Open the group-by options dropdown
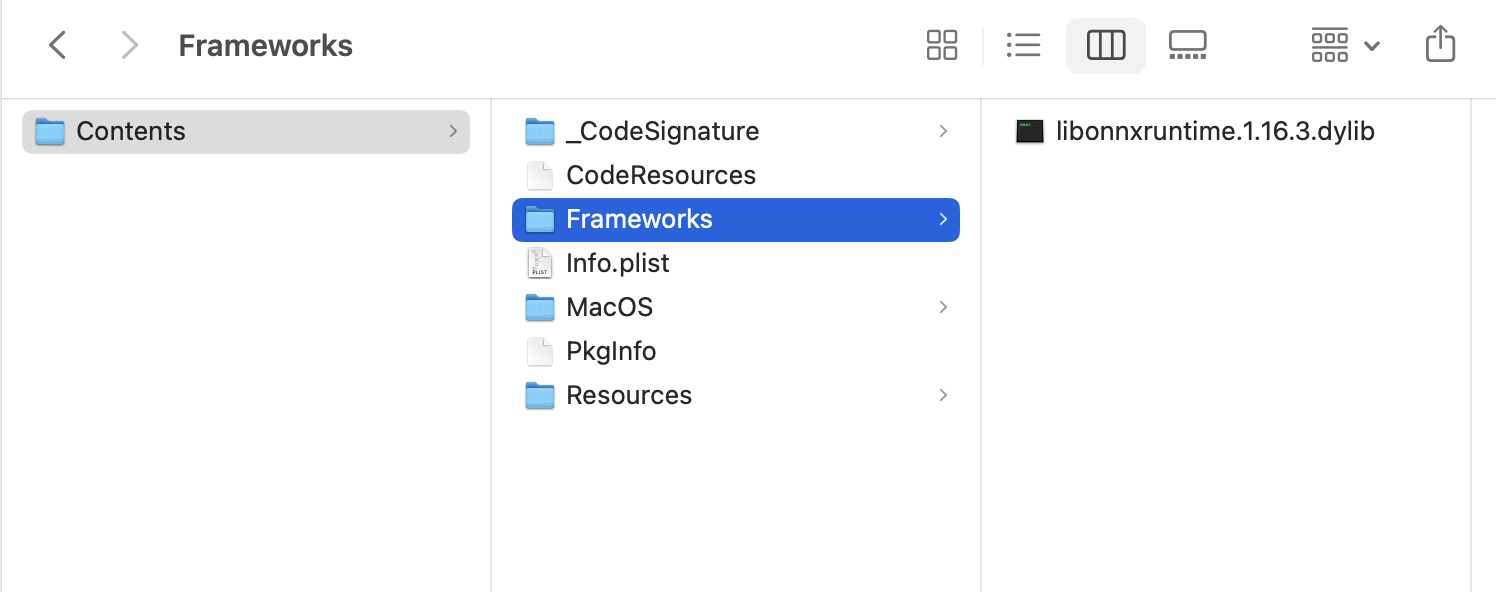Viewport: 1496px width, 592px height. [1345, 45]
